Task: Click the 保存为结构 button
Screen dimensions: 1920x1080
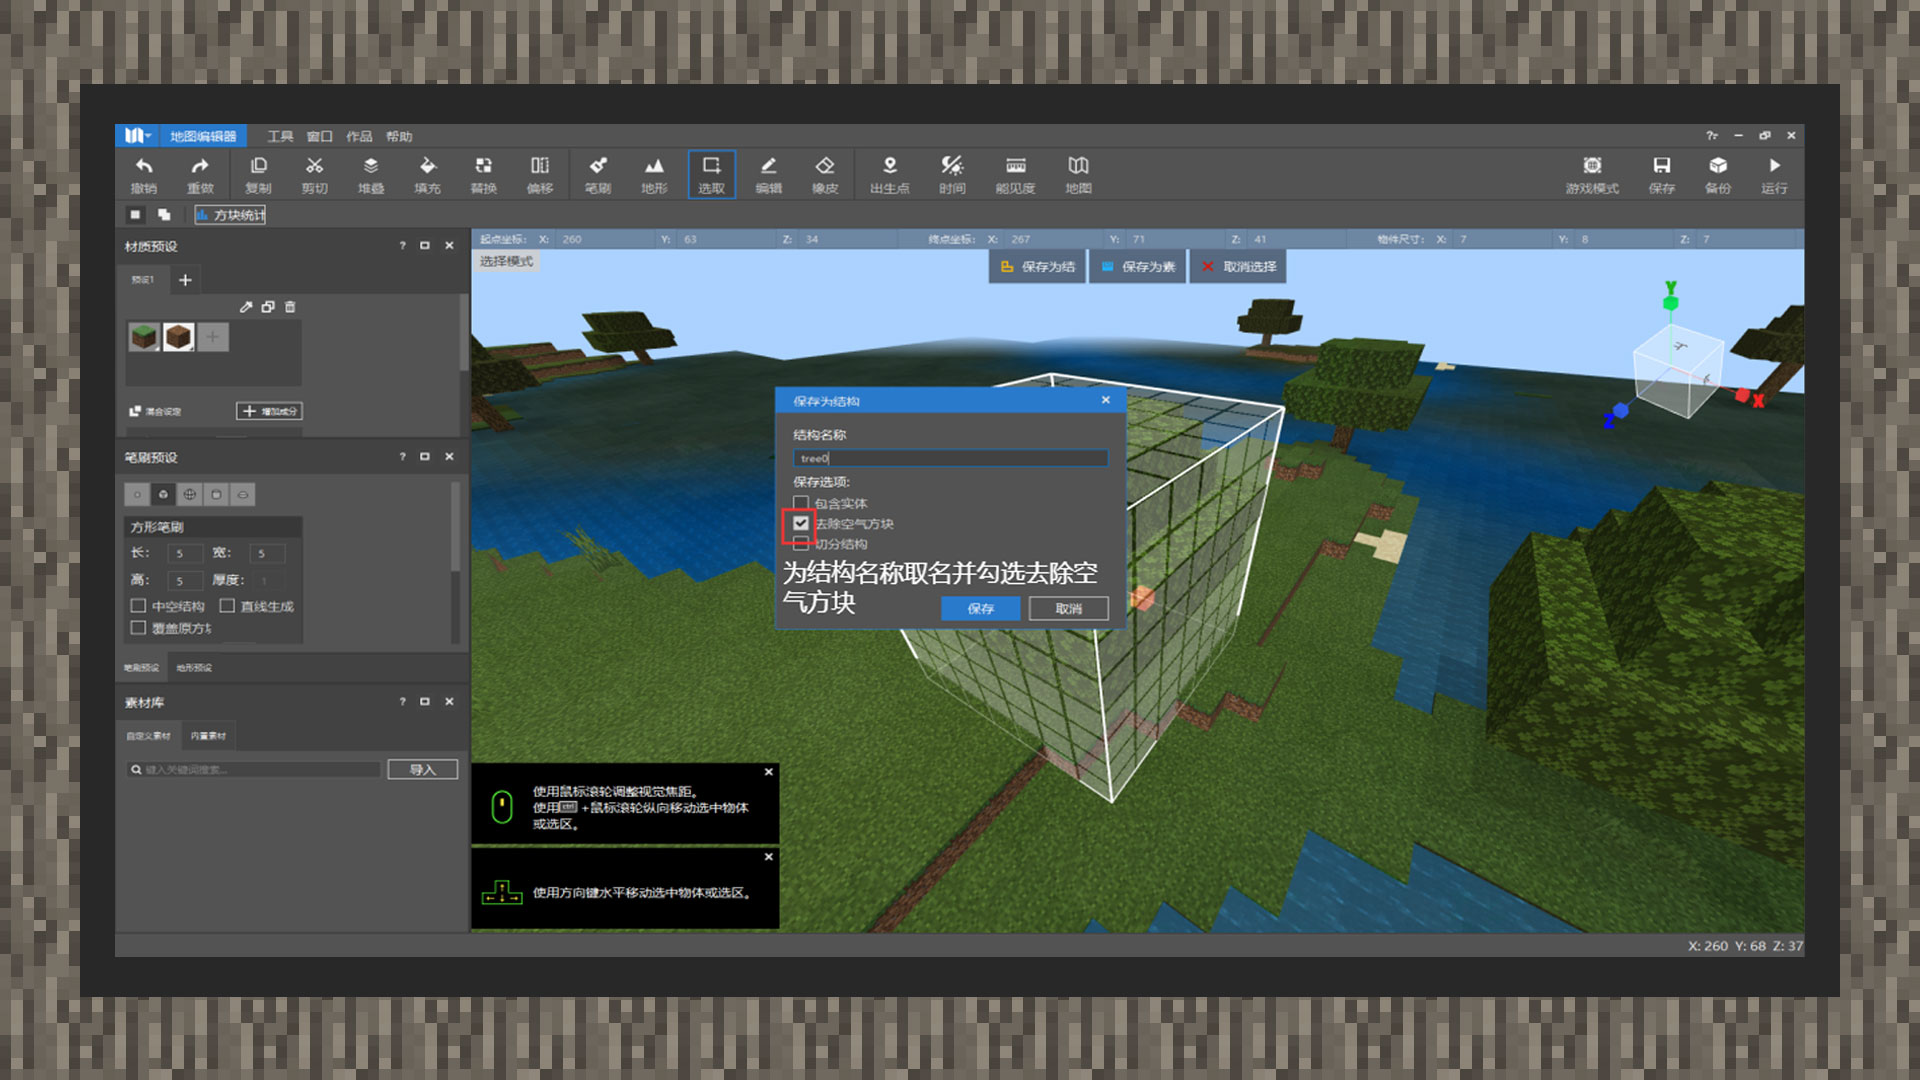Action: [1037, 267]
